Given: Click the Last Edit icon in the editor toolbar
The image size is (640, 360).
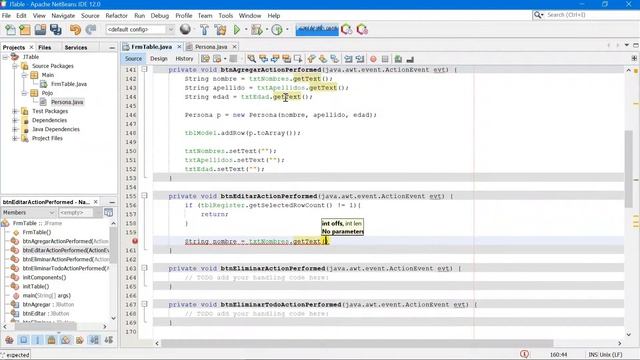Looking at the screenshot, I should (x=205, y=59).
